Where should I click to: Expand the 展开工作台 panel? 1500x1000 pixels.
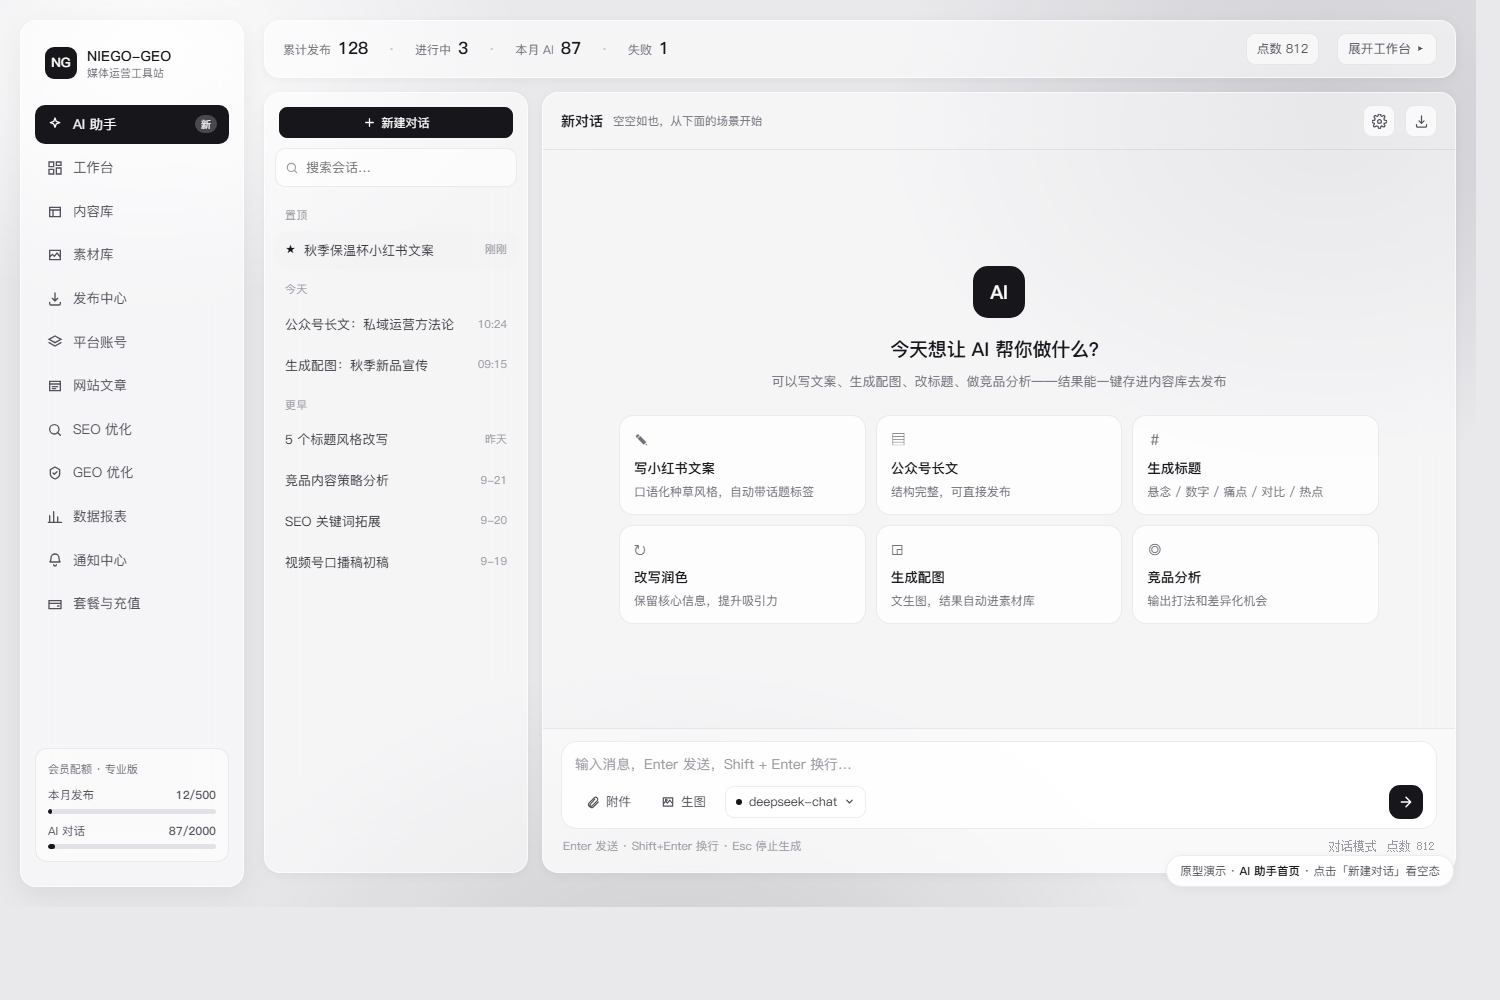(x=1386, y=49)
